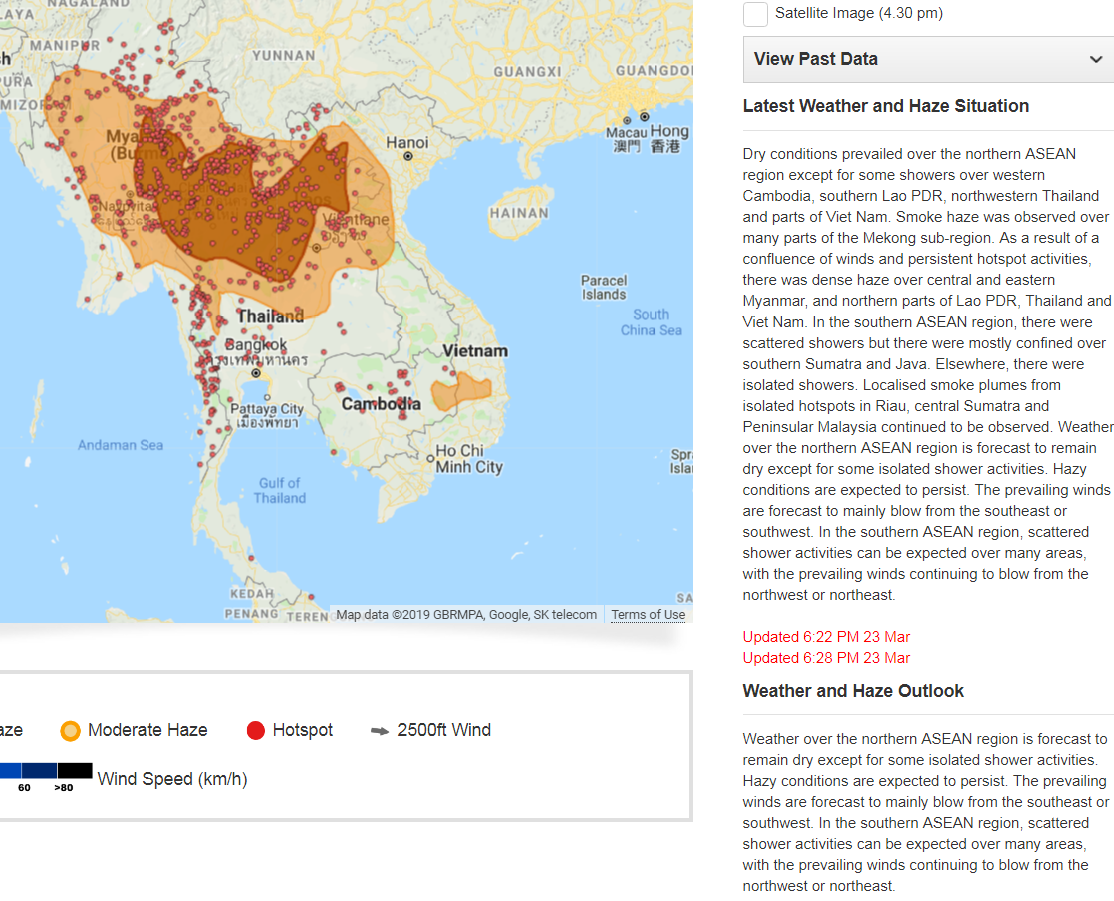Click the Ho Chi Minh City marker
Screen dimensions: 1114x901
[x=430, y=459]
